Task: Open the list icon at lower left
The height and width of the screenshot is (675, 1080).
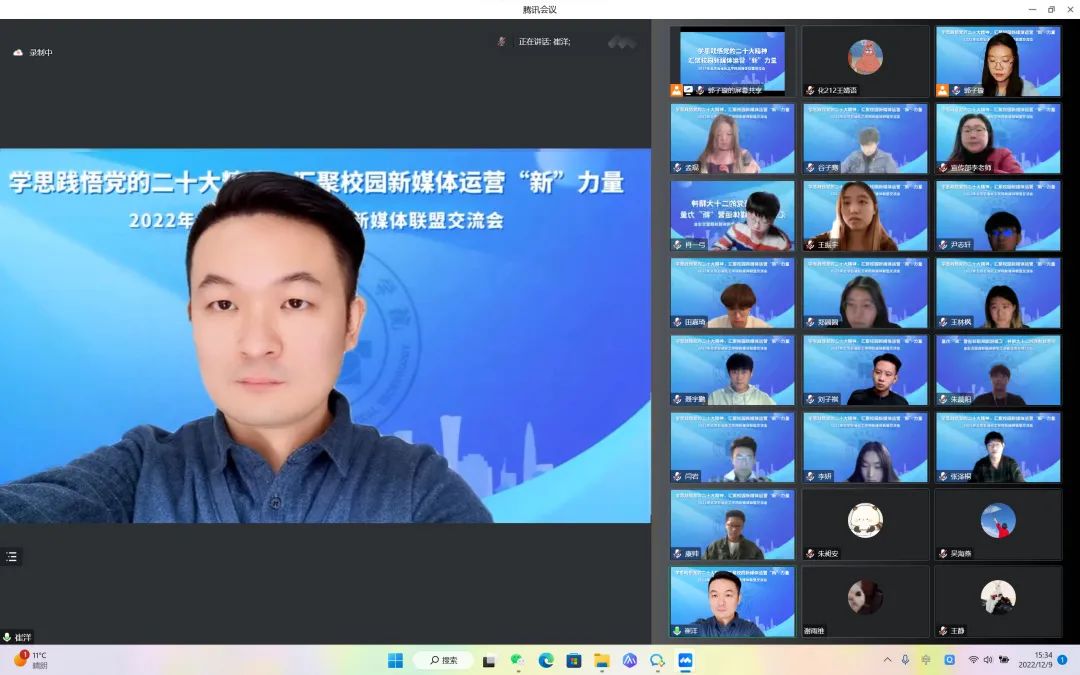Action: coord(12,557)
